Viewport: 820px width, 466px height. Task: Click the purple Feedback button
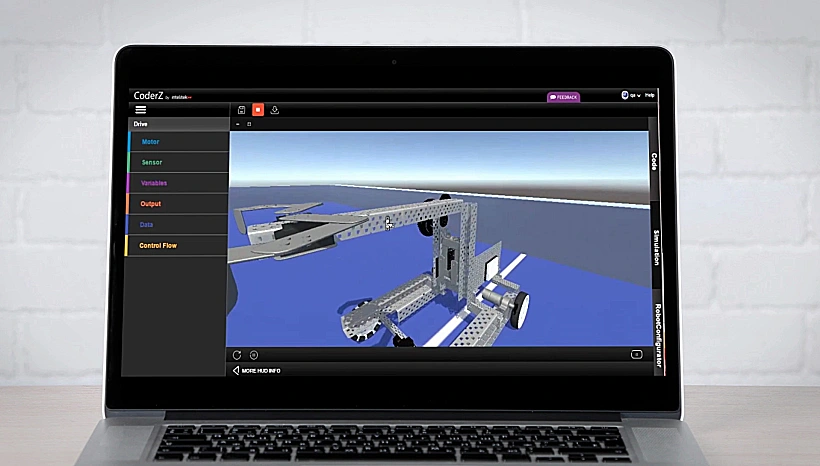pyautogui.click(x=563, y=97)
